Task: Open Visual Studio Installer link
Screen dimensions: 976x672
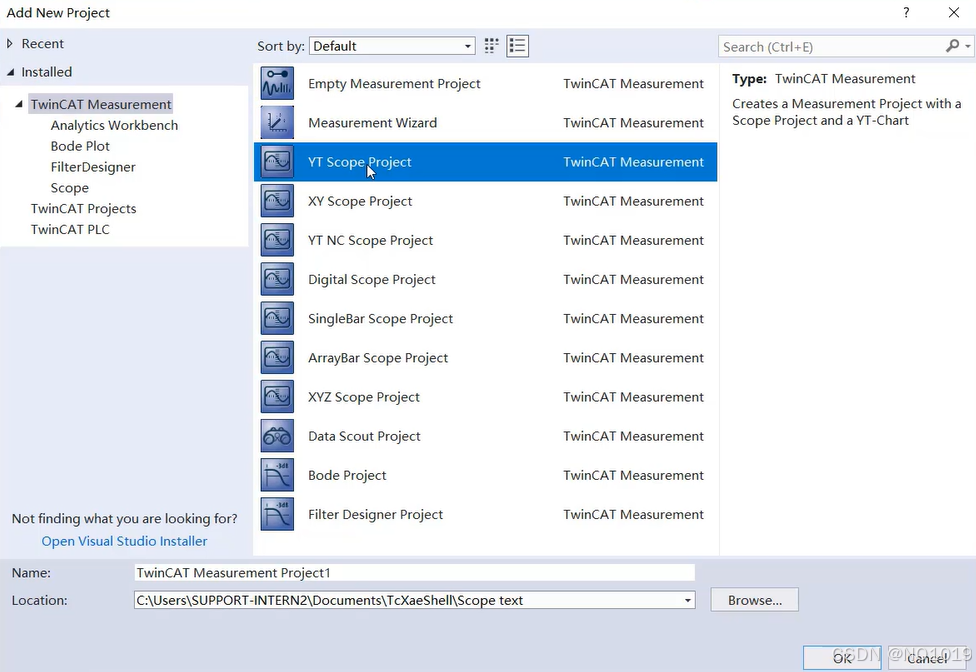Action: click(124, 541)
